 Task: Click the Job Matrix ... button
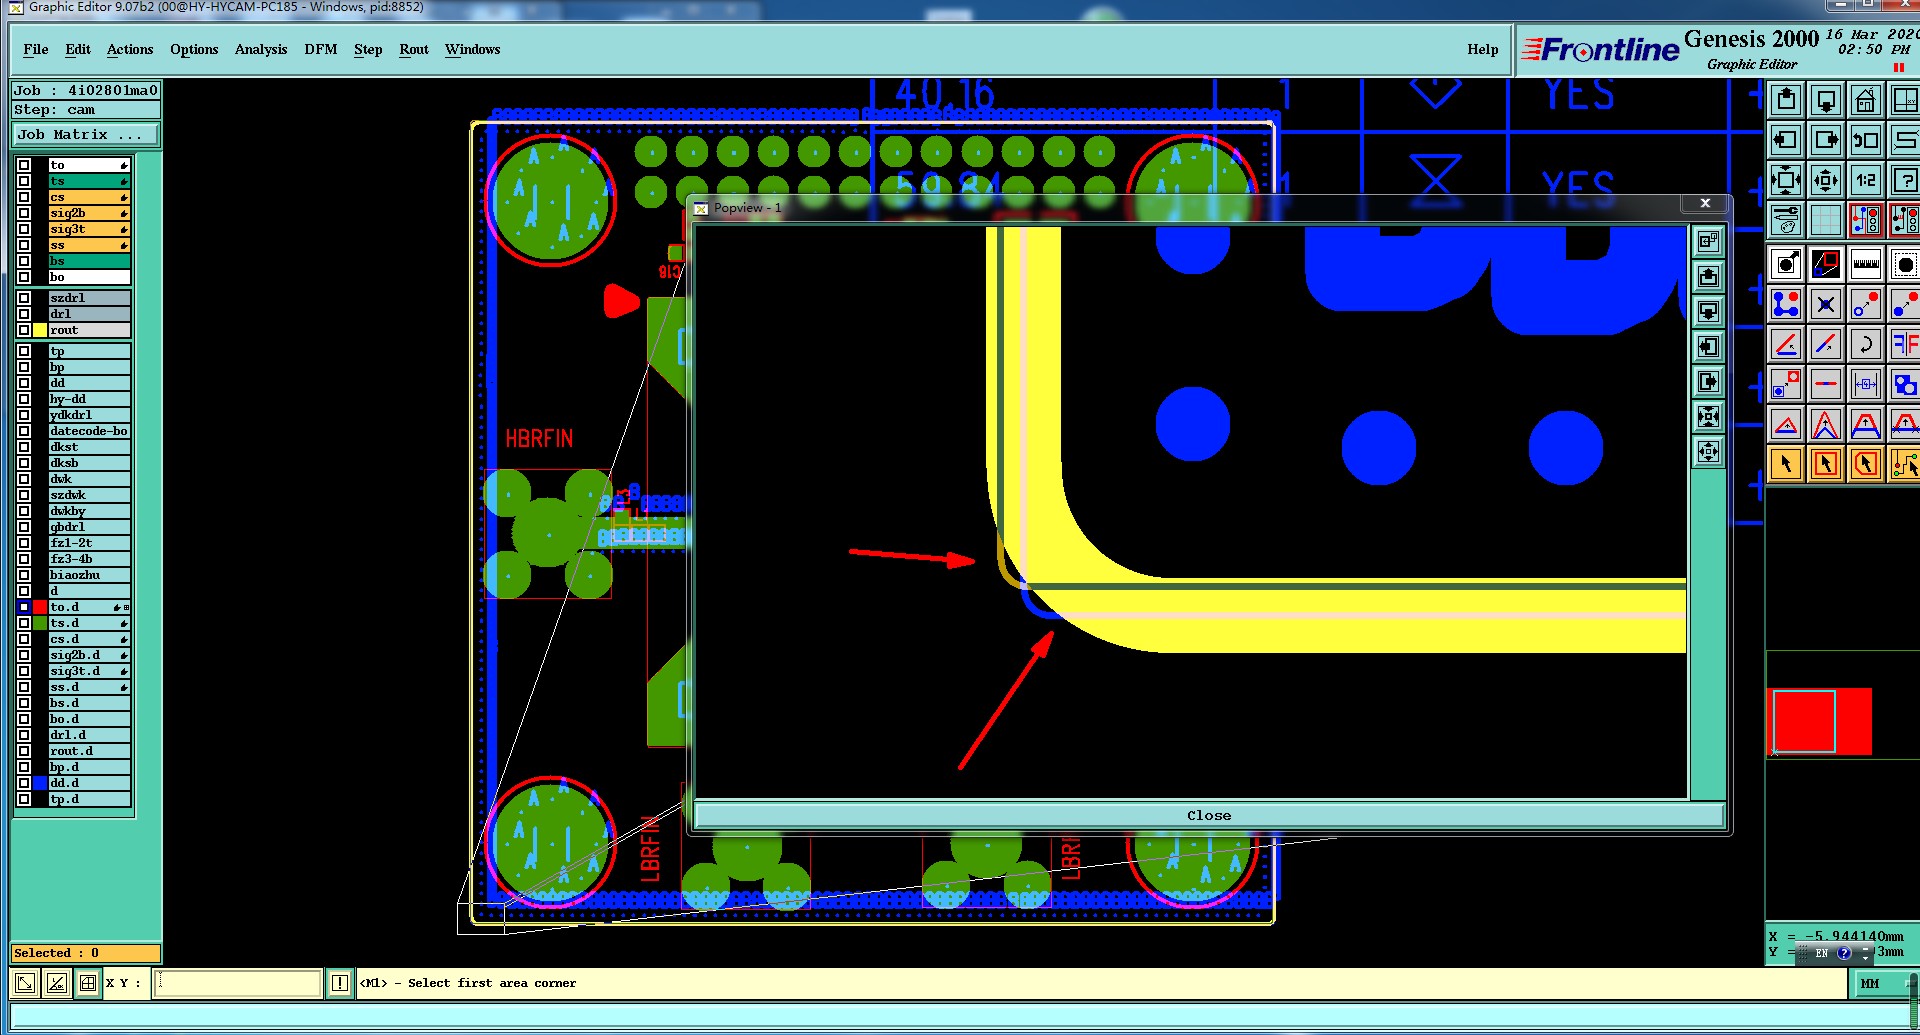coord(86,134)
